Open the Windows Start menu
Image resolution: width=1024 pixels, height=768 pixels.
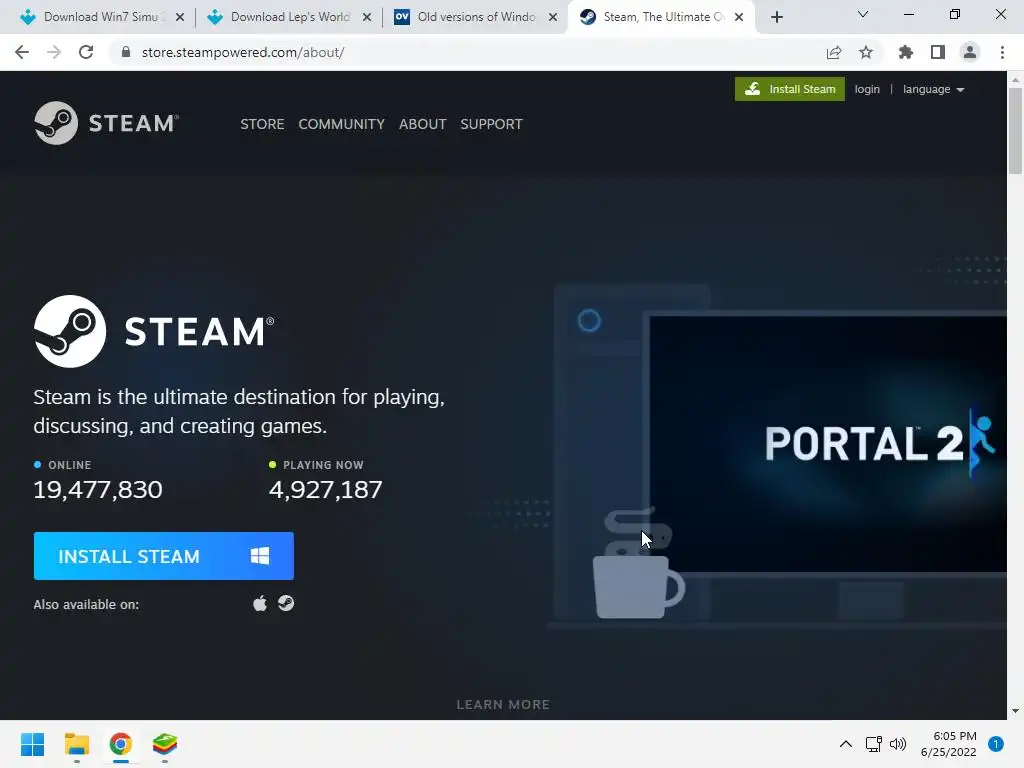(x=33, y=744)
